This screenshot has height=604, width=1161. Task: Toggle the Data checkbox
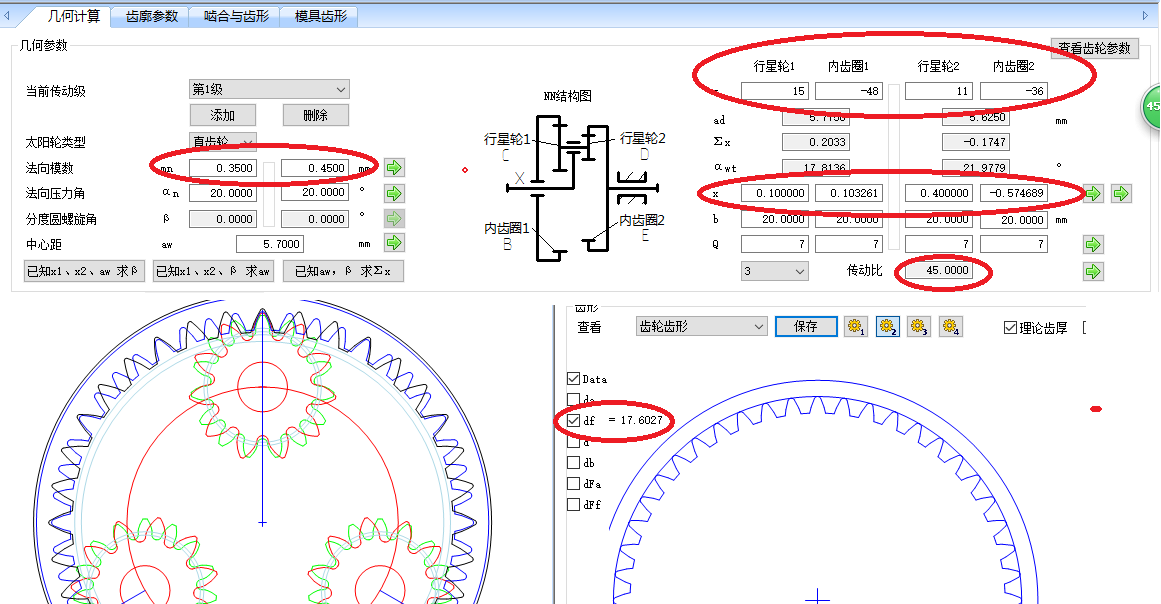pyautogui.click(x=573, y=379)
